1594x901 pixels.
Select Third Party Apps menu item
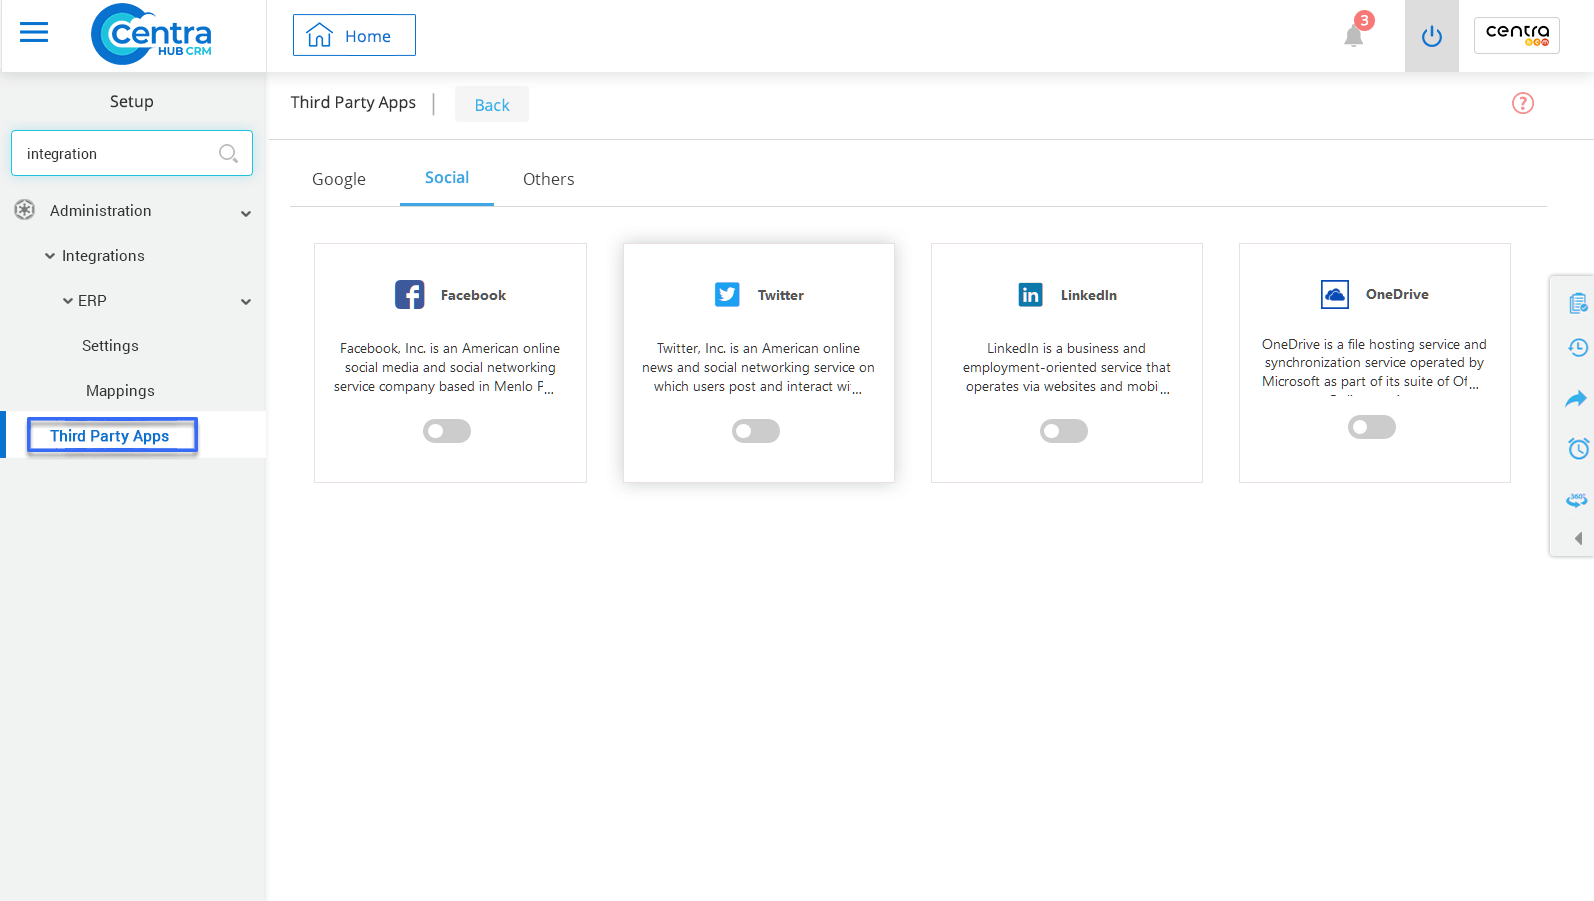(112, 435)
